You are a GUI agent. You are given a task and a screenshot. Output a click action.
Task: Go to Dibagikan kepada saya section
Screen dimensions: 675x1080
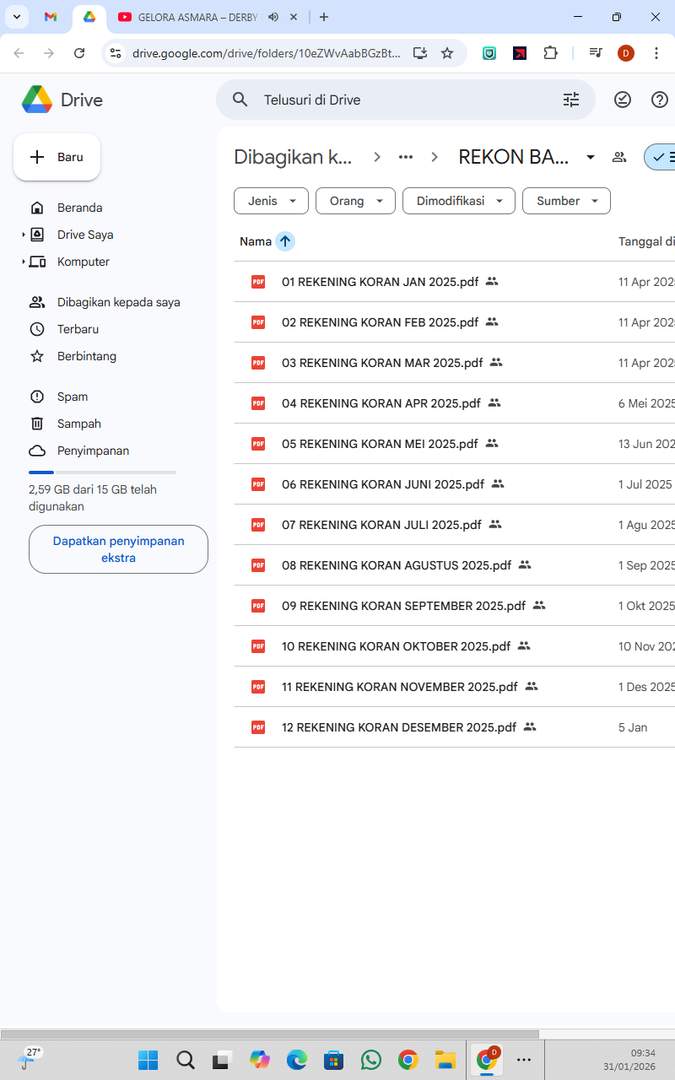point(118,302)
